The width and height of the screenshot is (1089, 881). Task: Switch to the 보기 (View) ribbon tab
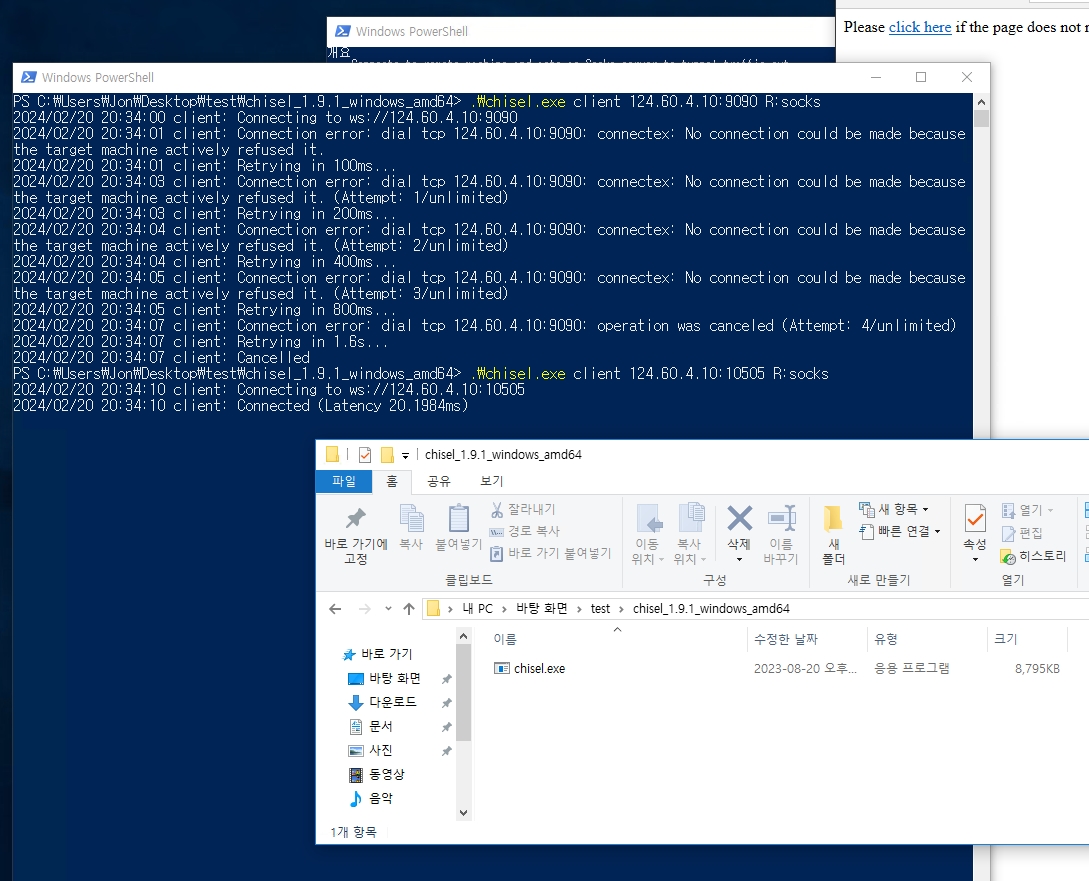491,481
